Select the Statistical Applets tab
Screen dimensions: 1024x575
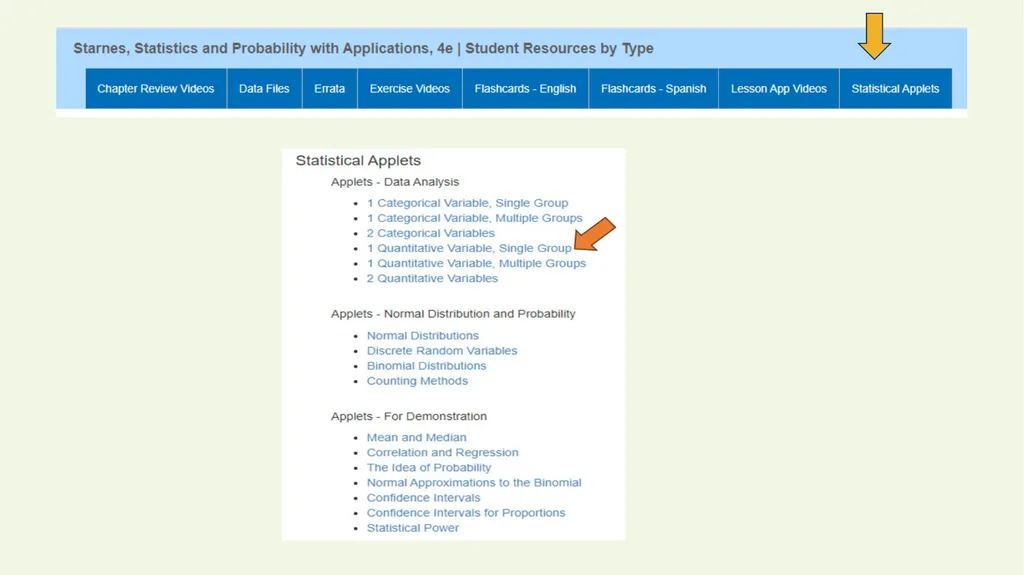[x=895, y=88]
